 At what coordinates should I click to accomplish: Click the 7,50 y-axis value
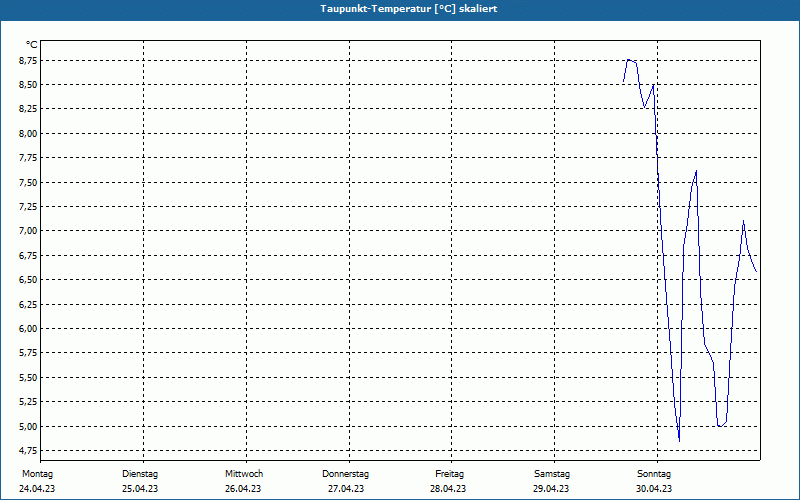pyautogui.click(x=28, y=183)
